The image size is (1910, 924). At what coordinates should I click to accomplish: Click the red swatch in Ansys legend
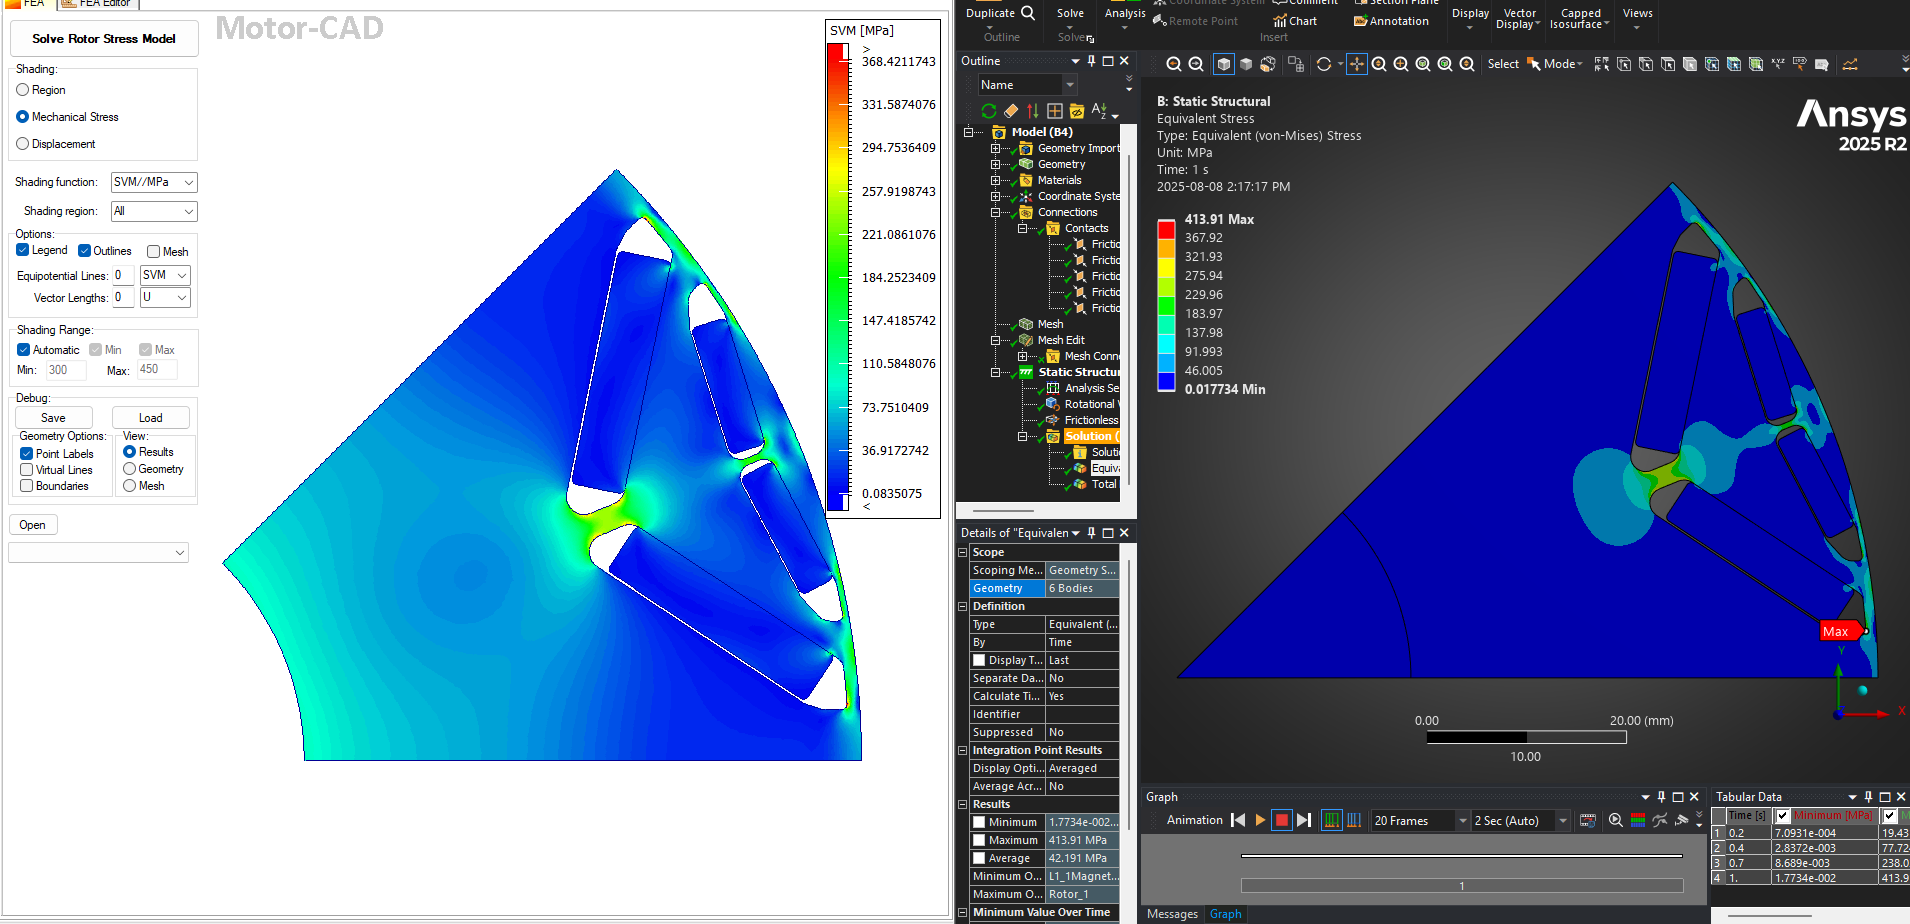coord(1166,229)
